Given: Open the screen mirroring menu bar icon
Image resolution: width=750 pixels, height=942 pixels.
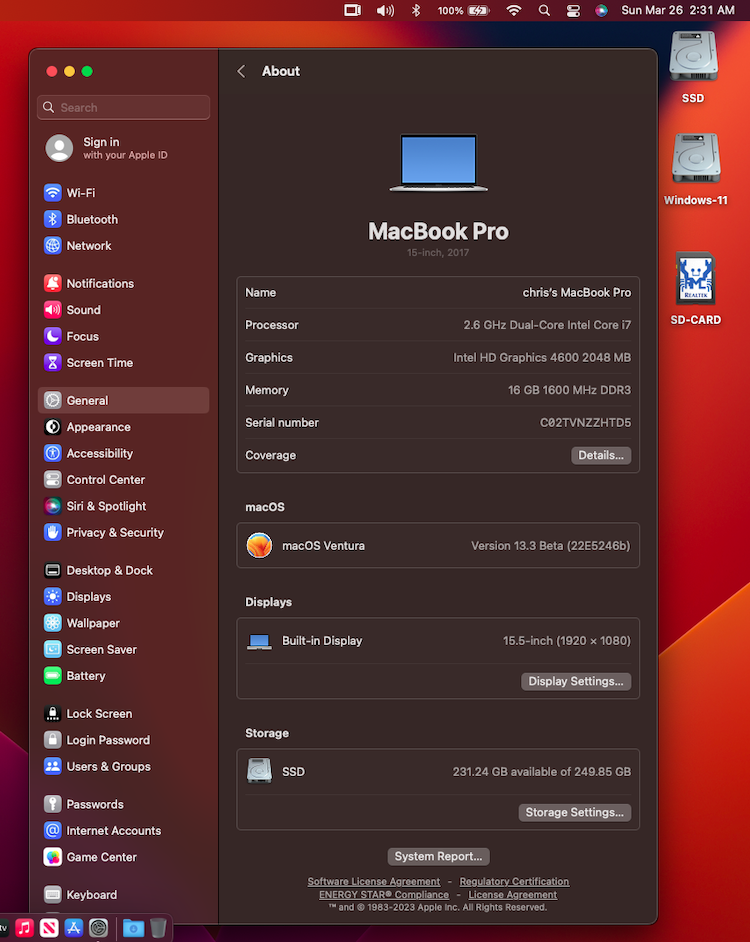Looking at the screenshot, I should pyautogui.click(x=353, y=10).
